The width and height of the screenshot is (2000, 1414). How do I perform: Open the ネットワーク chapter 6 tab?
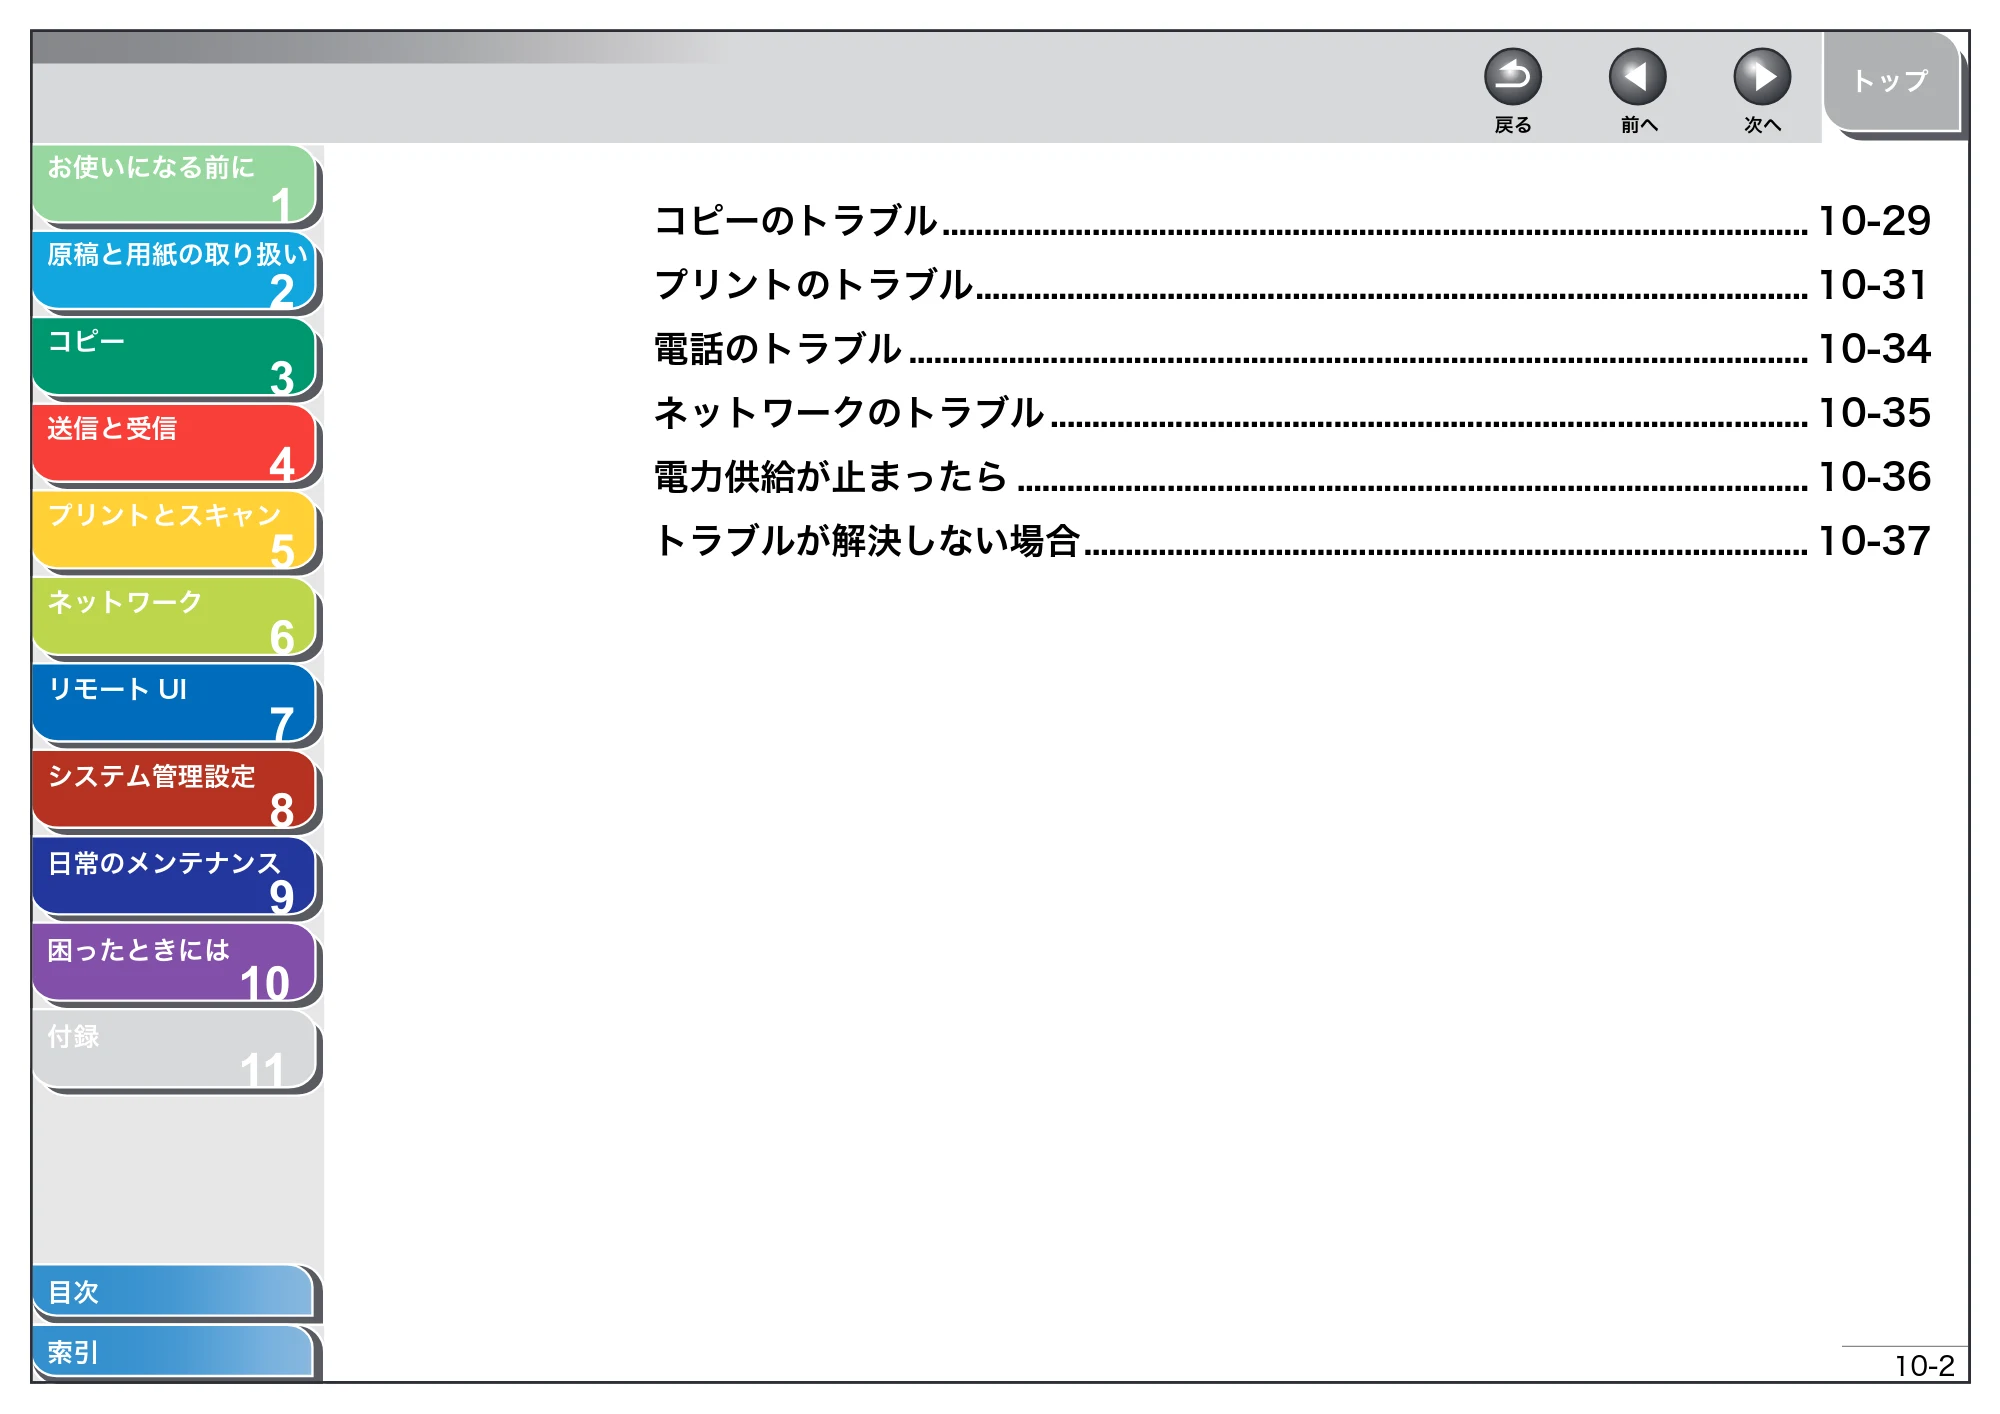(175, 618)
